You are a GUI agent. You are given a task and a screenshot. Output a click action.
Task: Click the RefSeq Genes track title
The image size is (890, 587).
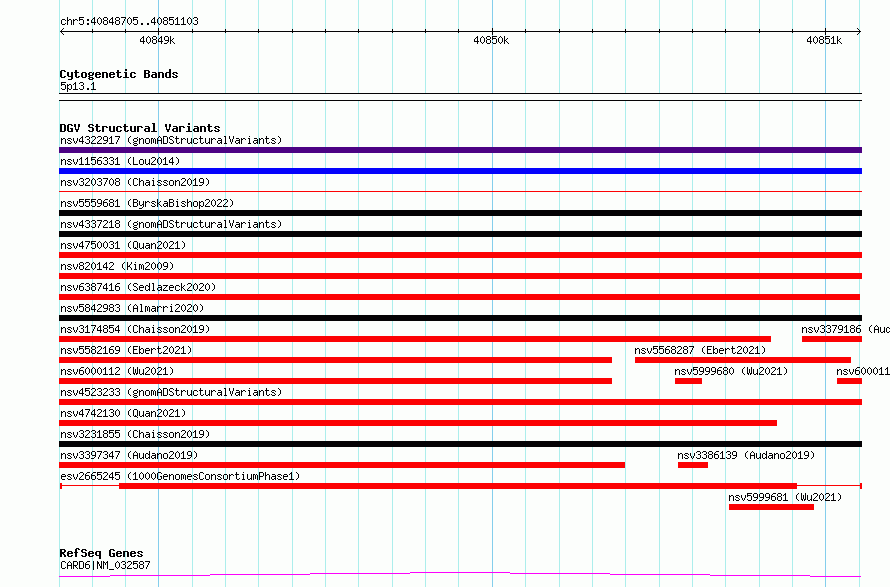pos(101,553)
